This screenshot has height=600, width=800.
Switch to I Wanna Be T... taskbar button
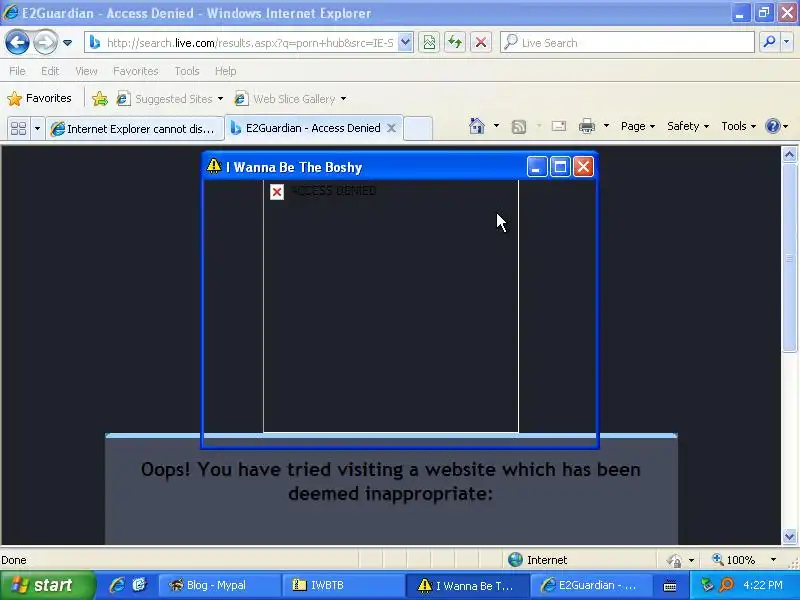468,585
